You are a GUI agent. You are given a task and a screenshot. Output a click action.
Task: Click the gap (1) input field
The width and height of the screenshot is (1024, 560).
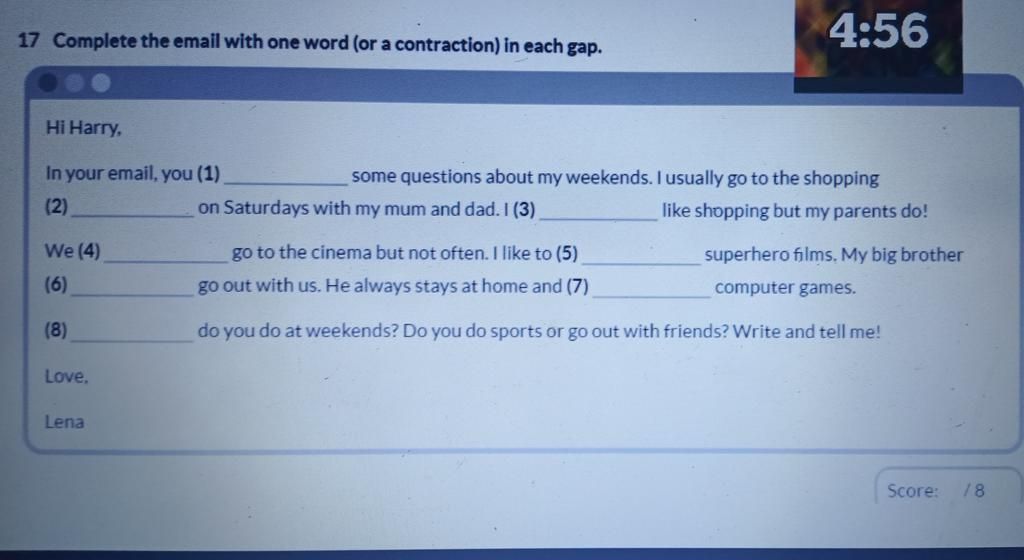click(x=285, y=176)
